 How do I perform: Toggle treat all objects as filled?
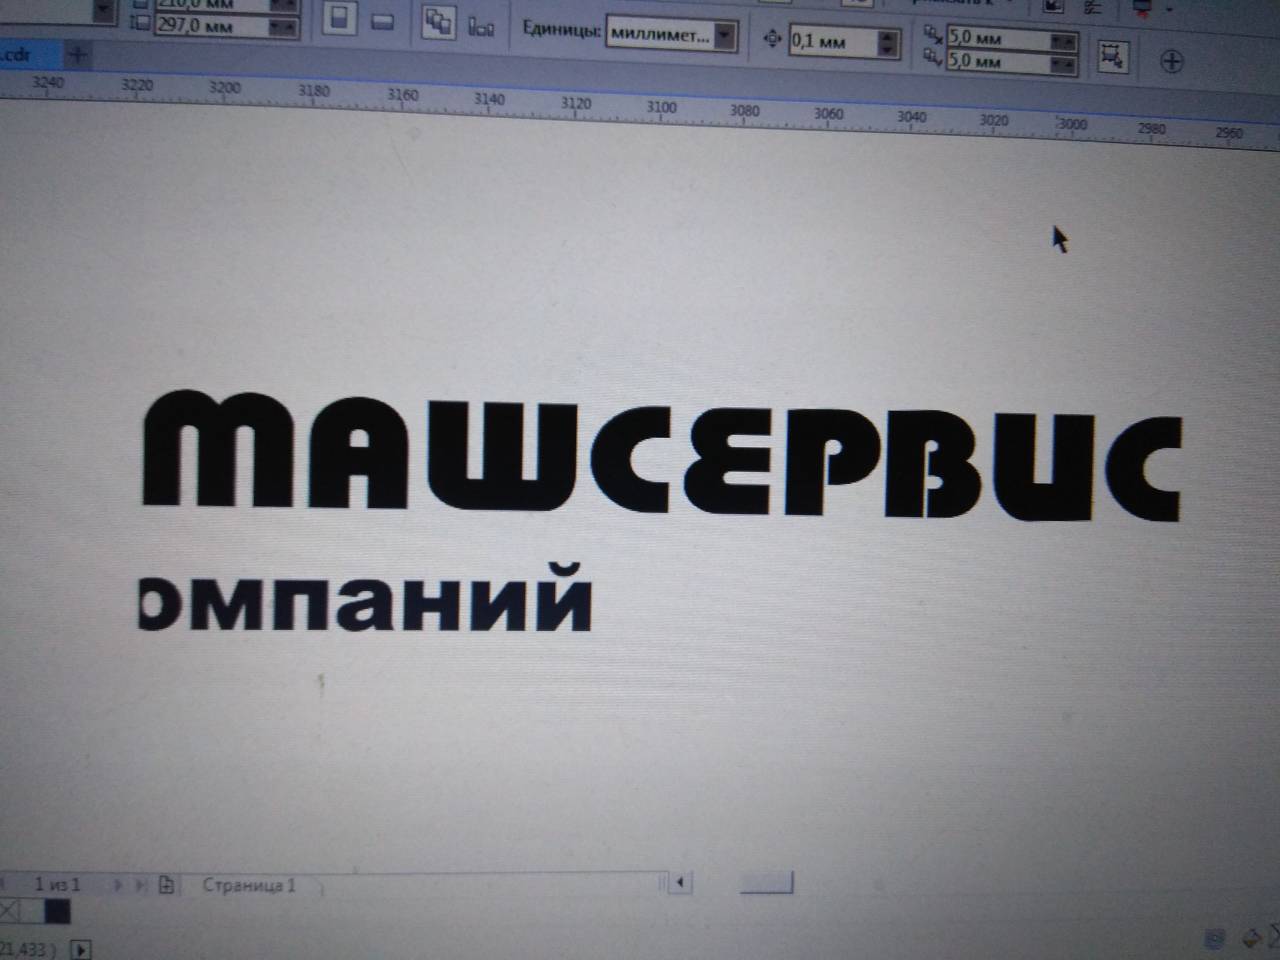[x=1112, y=55]
